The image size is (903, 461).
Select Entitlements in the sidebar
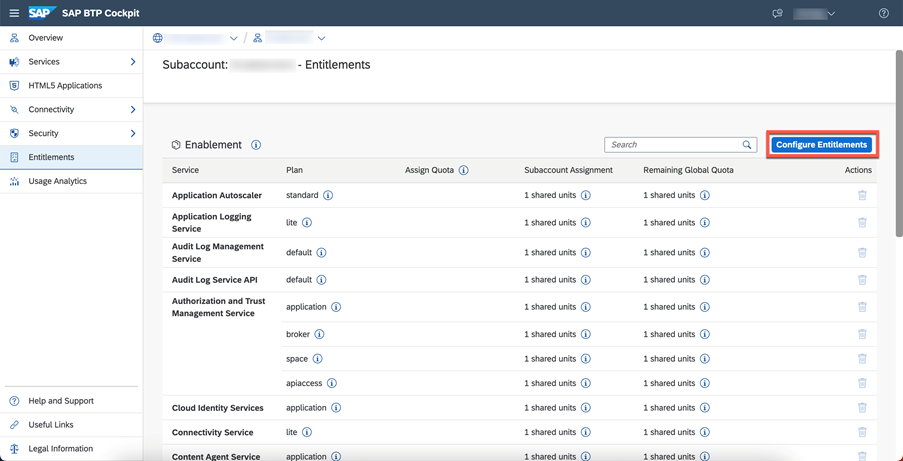71,157
